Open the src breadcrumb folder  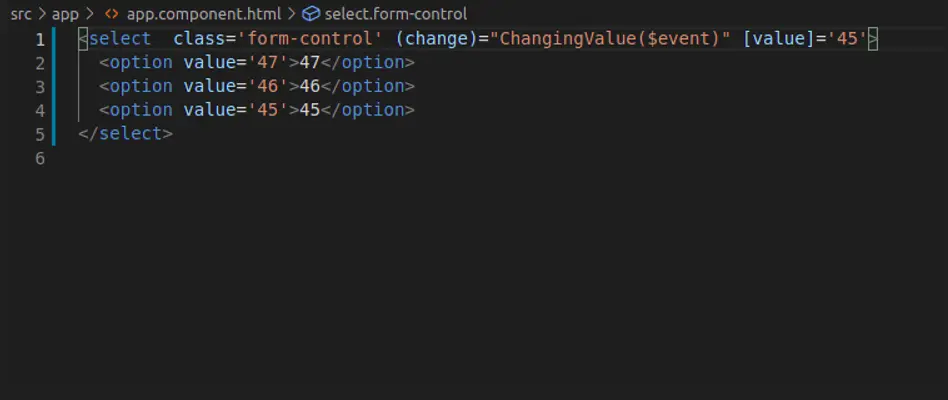pyautogui.click(x=21, y=14)
